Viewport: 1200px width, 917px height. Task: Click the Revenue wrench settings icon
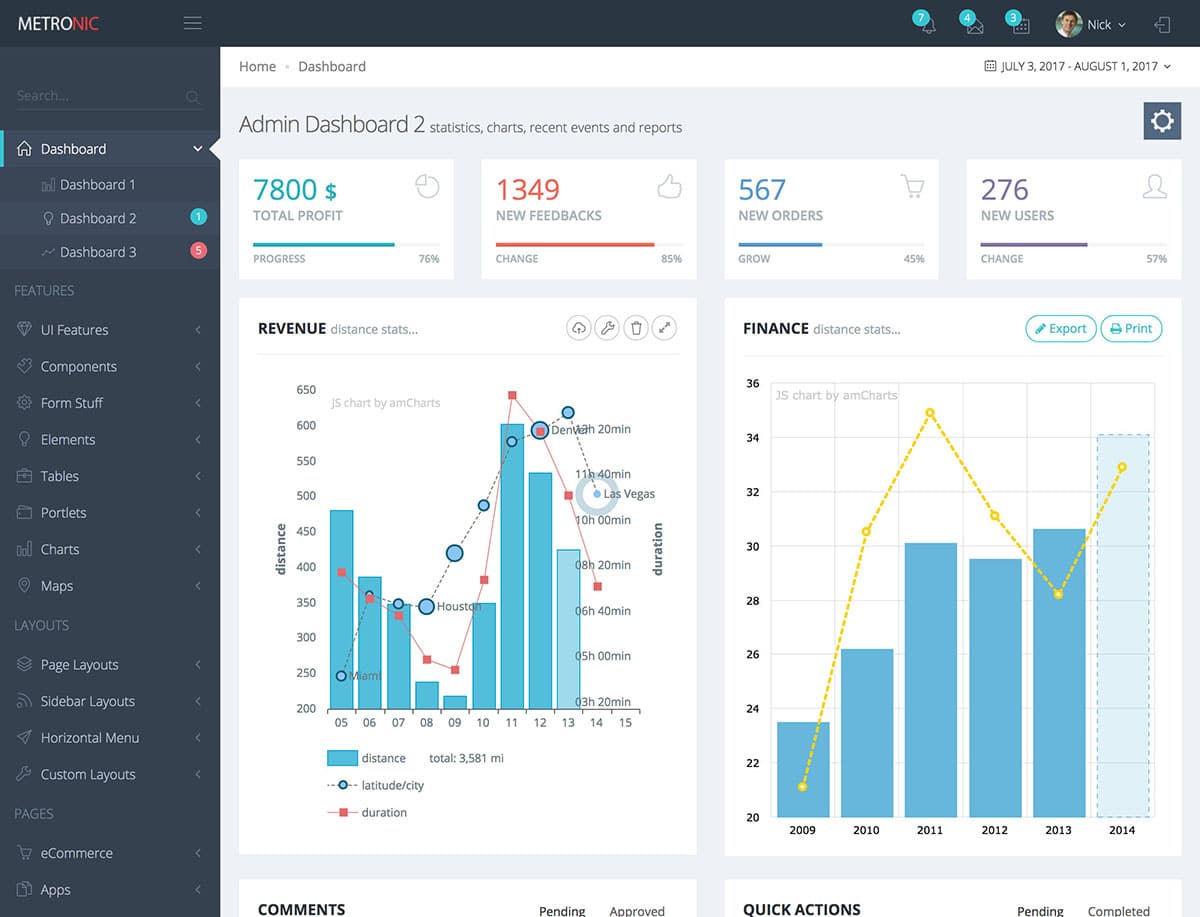(607, 328)
